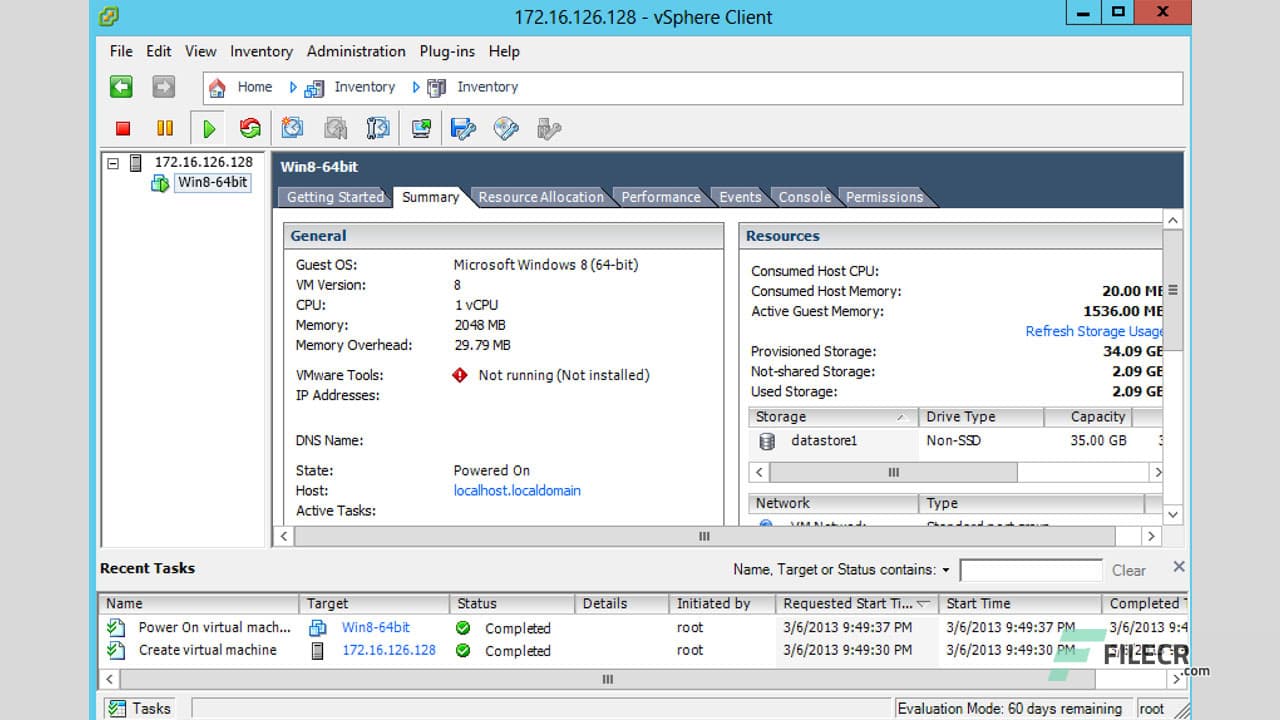Viewport: 1280px width, 720px height.
Task: Open the Snapshot Manager
Action: [378, 128]
